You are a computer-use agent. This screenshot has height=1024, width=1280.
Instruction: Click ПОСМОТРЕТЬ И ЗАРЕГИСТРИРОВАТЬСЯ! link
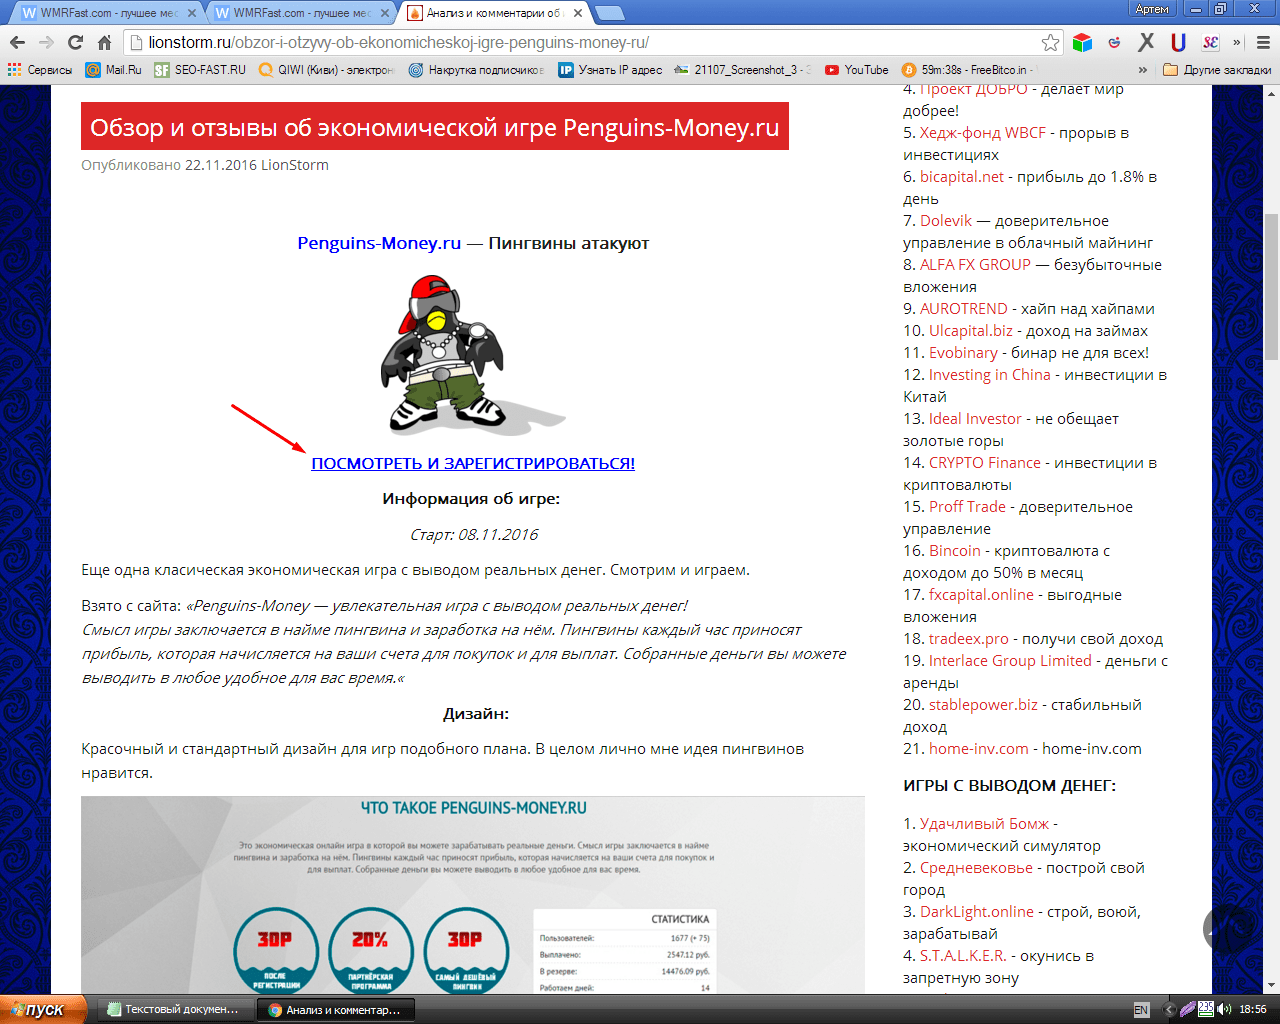(473, 463)
